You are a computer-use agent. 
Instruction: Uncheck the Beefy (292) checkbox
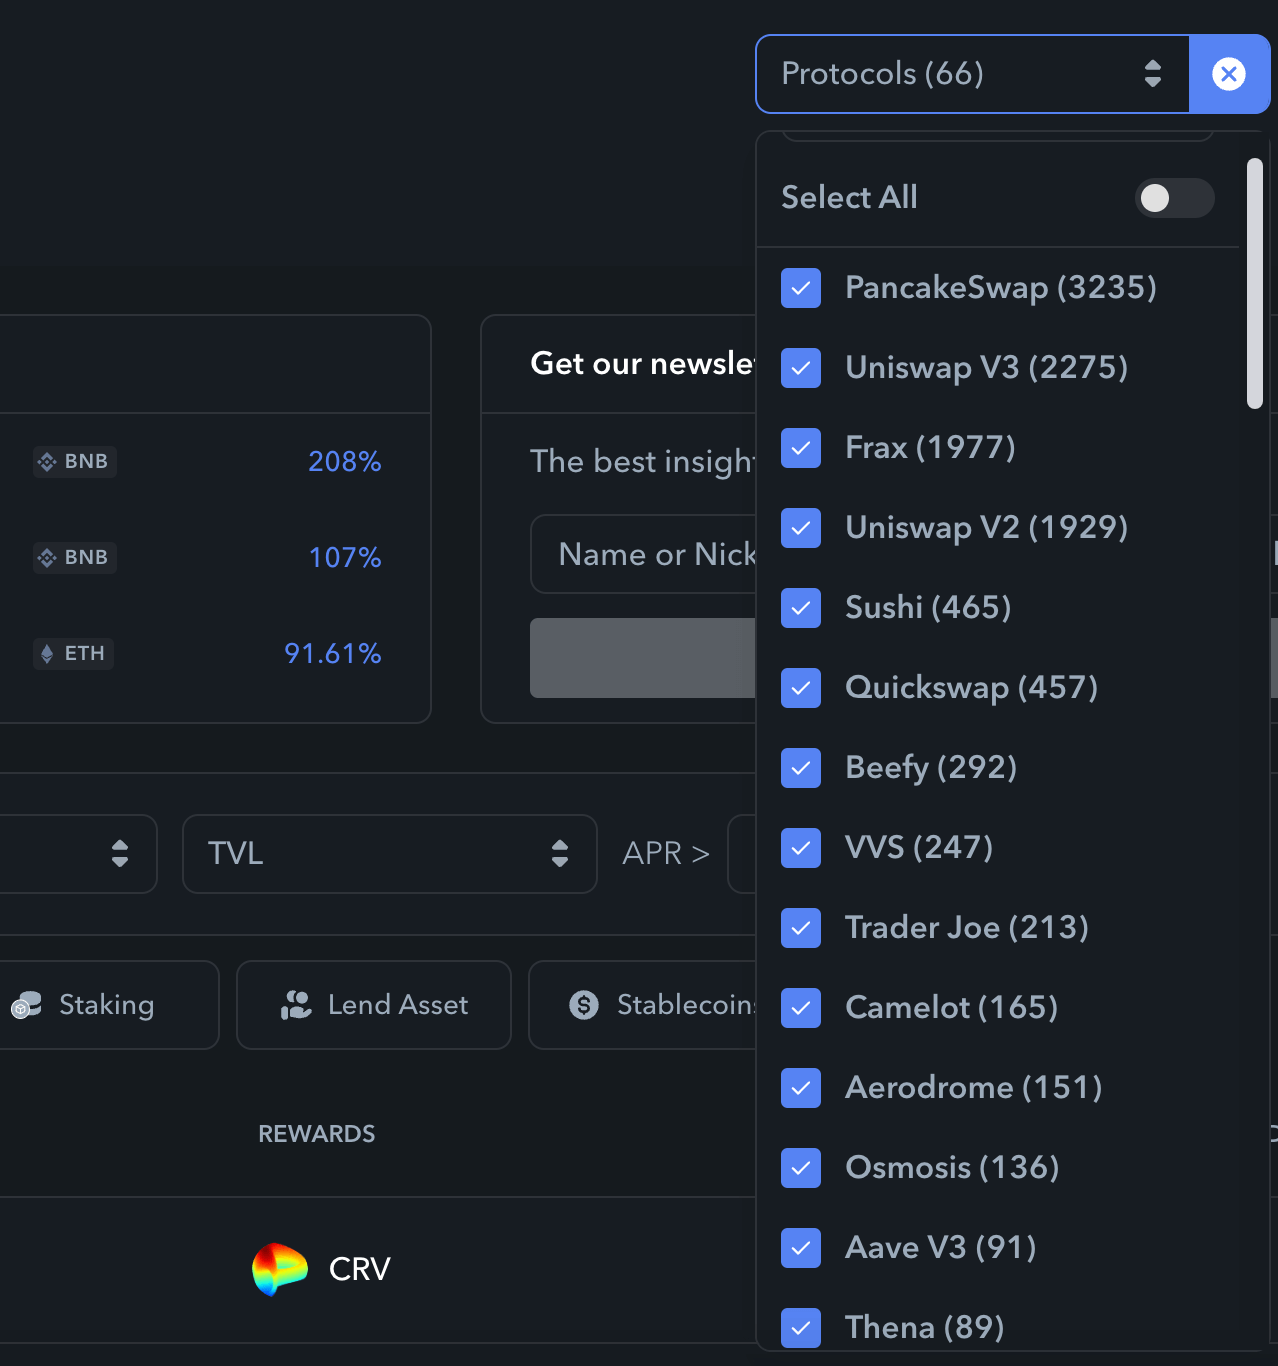click(801, 768)
